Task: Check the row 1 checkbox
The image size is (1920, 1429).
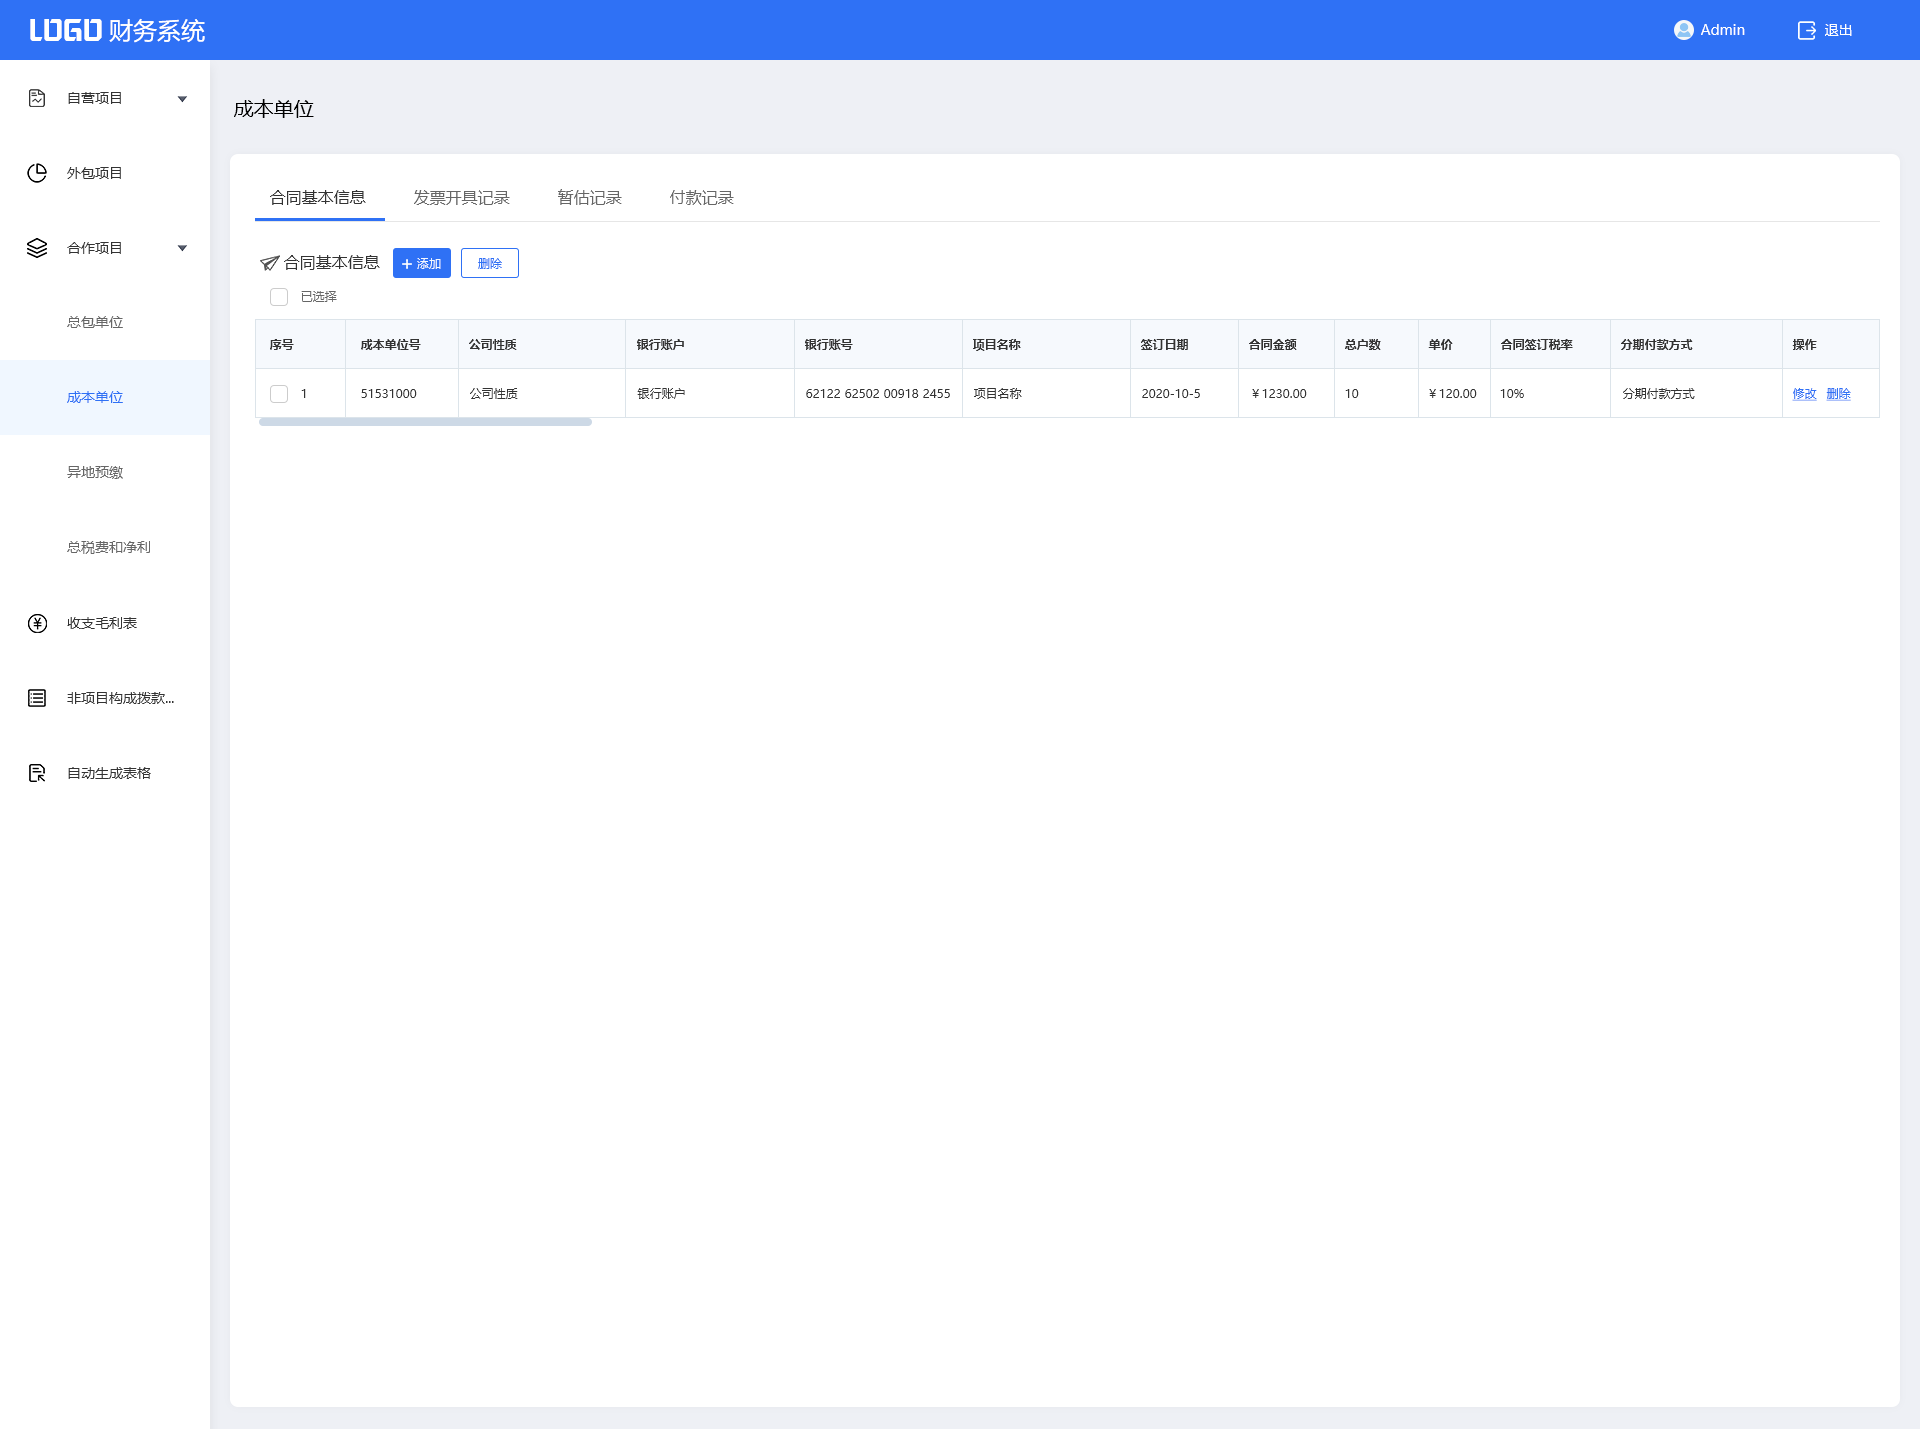Action: (x=279, y=394)
